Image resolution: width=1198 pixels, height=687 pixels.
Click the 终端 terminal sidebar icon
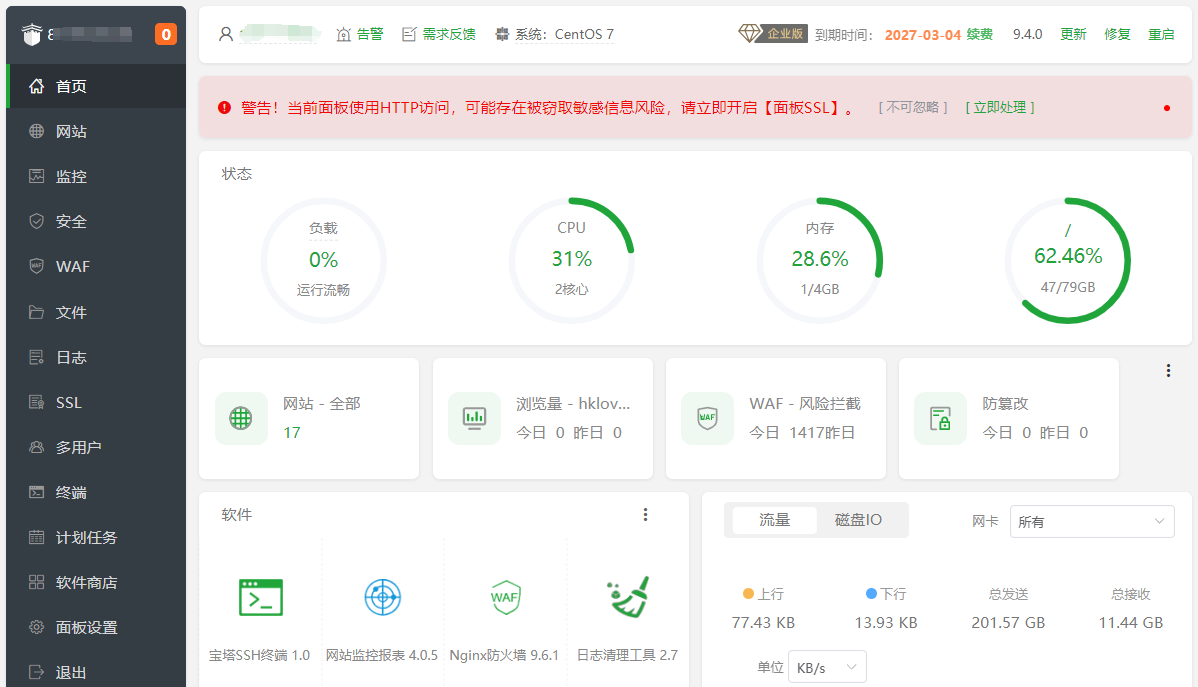36,492
